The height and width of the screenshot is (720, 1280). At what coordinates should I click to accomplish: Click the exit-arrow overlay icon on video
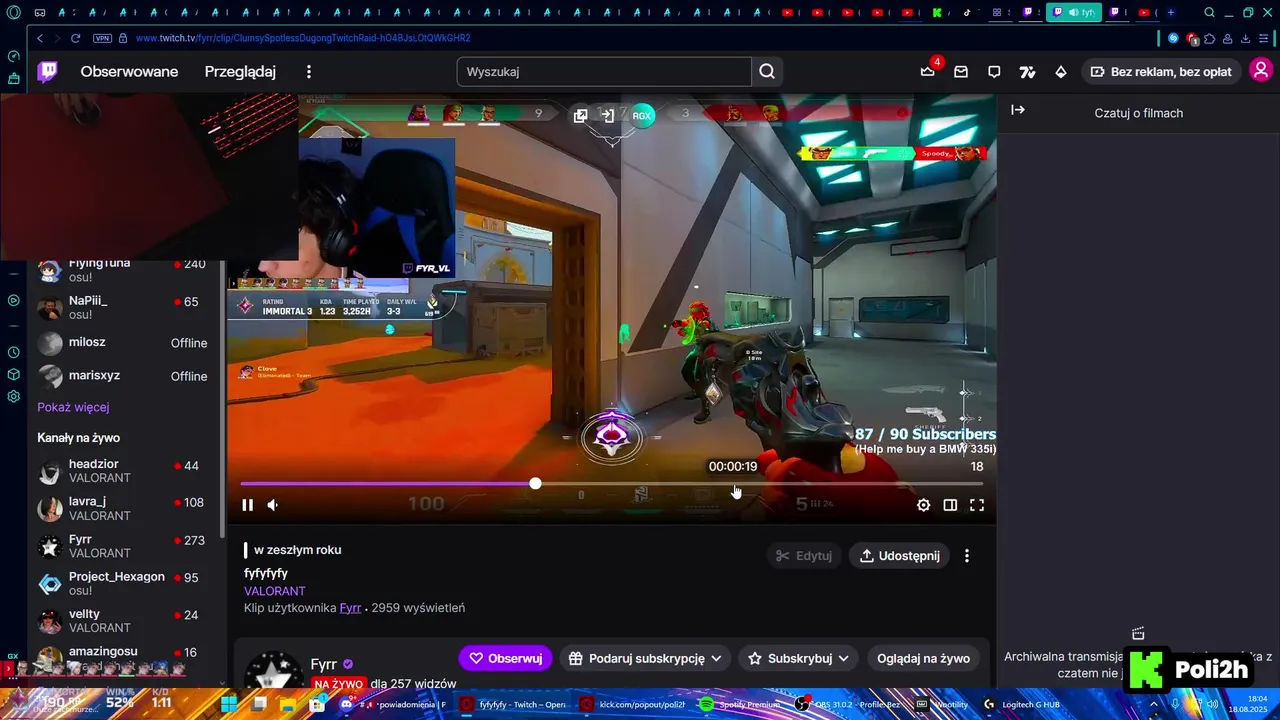click(x=607, y=116)
